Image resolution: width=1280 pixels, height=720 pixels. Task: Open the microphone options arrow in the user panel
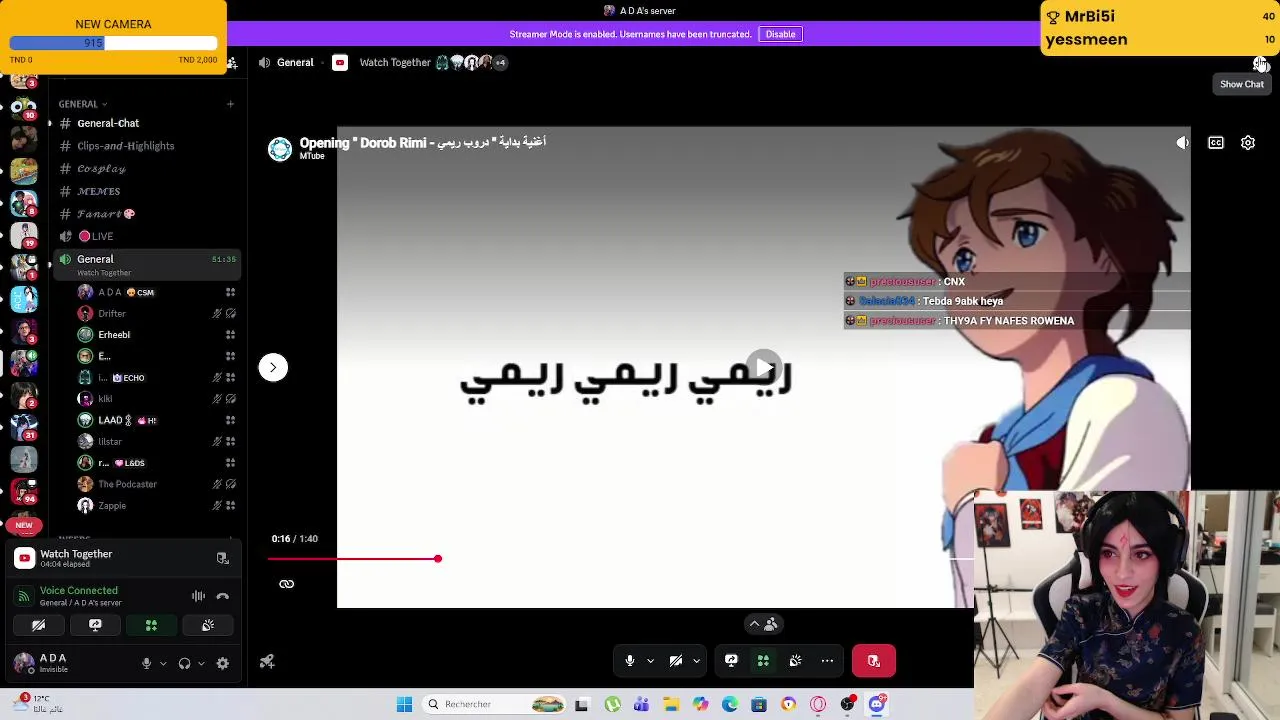[x=163, y=663]
